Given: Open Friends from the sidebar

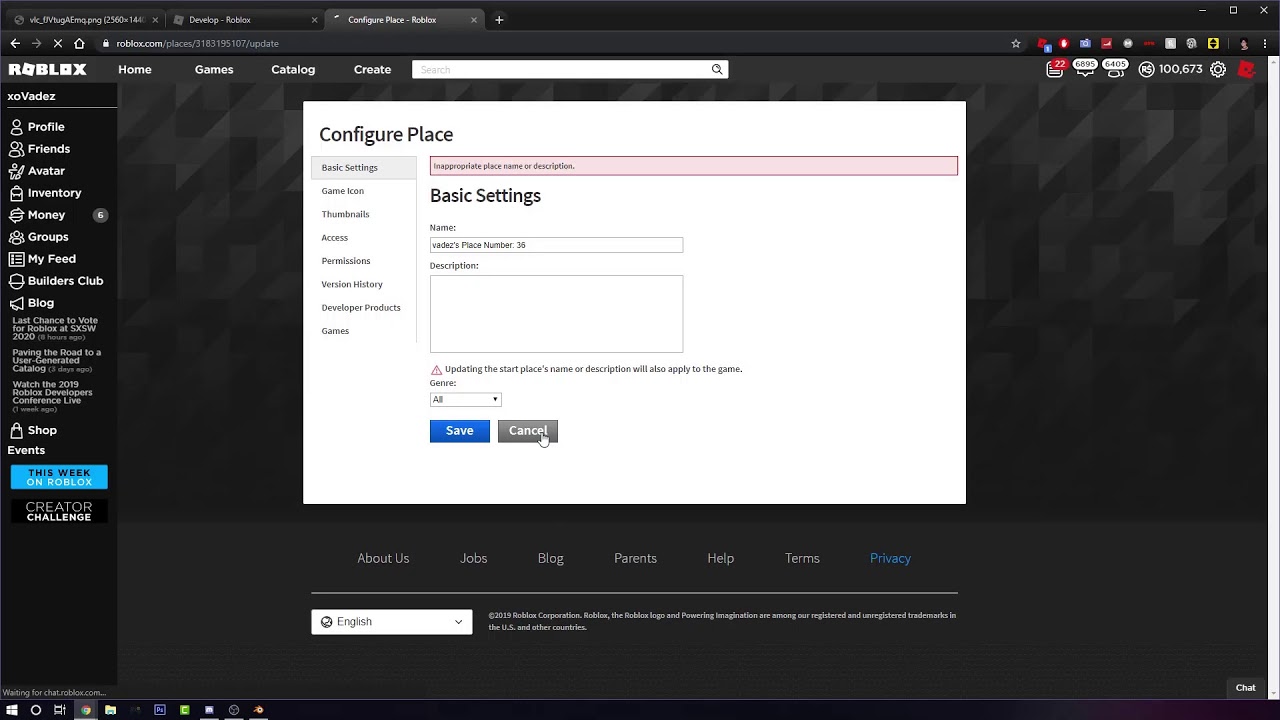Looking at the screenshot, I should pyautogui.click(x=39, y=149).
